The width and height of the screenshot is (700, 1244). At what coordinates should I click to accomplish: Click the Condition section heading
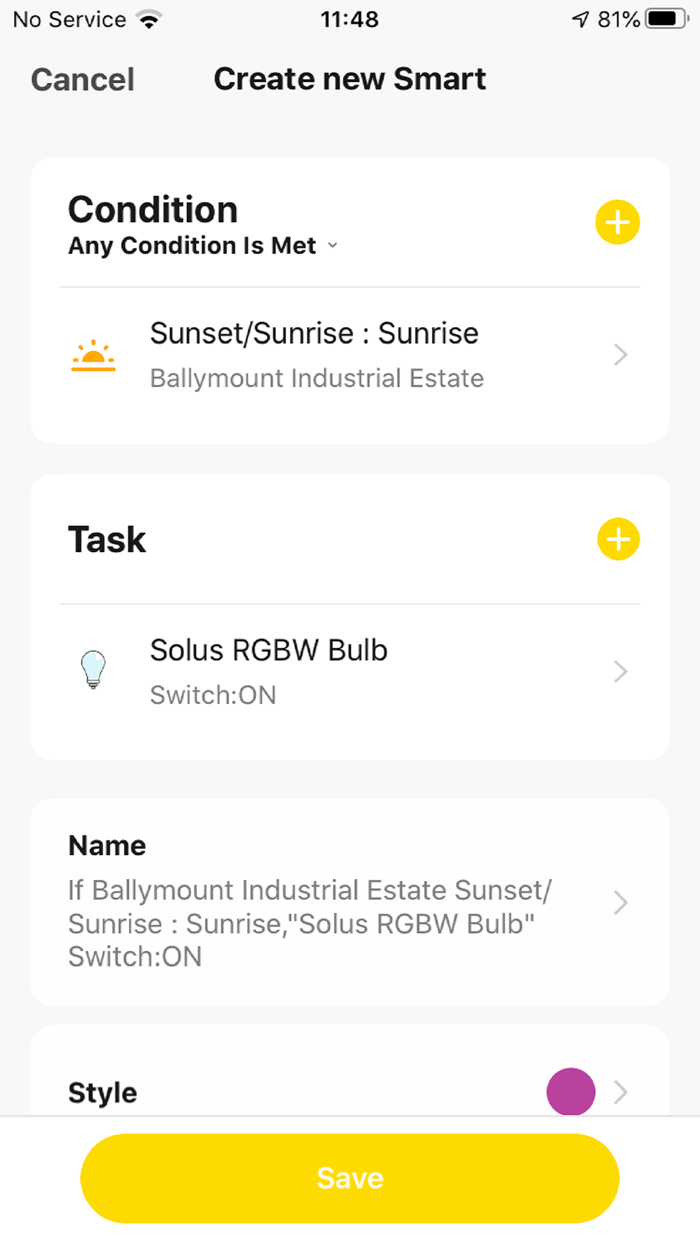[x=152, y=210]
